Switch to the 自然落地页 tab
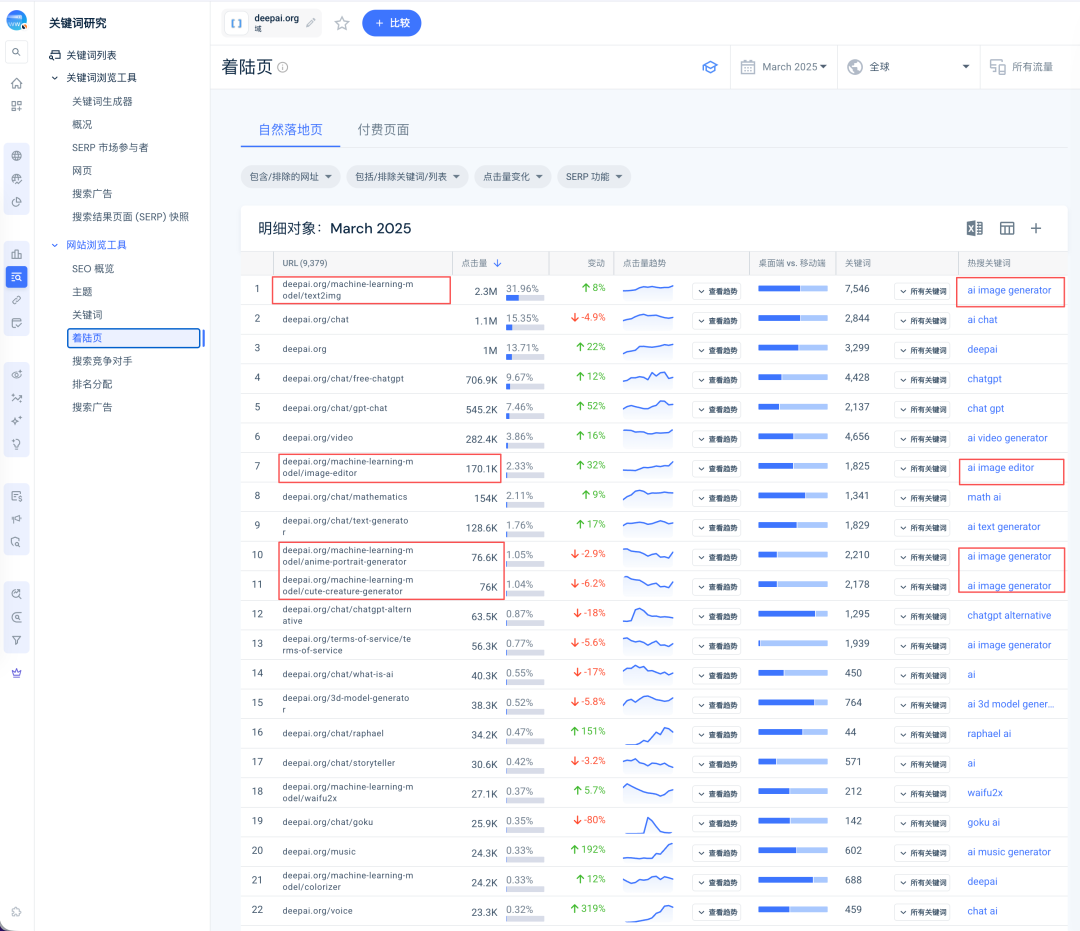The image size is (1080, 931). pyautogui.click(x=291, y=129)
